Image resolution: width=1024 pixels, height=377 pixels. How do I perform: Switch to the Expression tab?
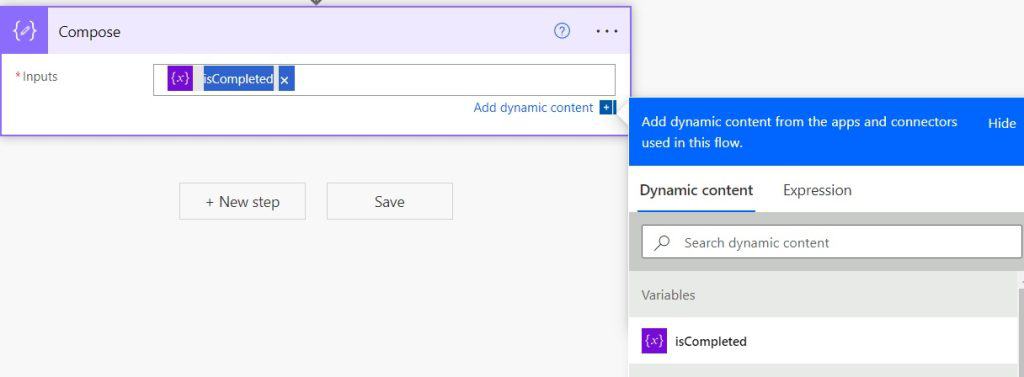click(817, 190)
